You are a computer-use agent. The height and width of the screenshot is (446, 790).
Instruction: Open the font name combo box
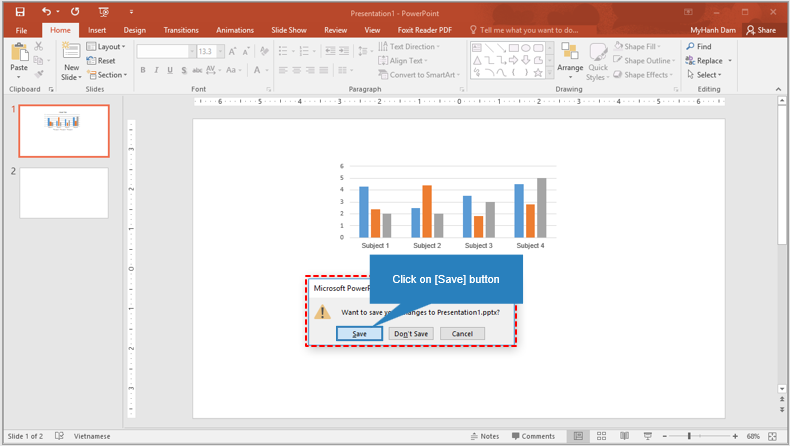(166, 51)
